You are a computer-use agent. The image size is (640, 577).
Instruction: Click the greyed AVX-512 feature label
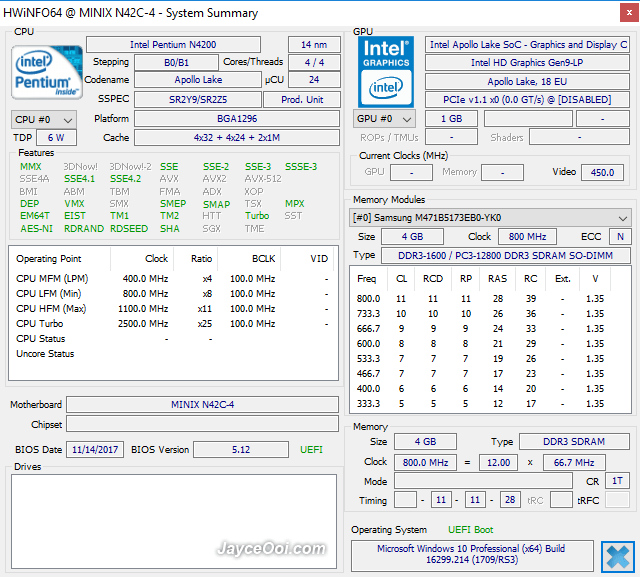pyautogui.click(x=263, y=179)
